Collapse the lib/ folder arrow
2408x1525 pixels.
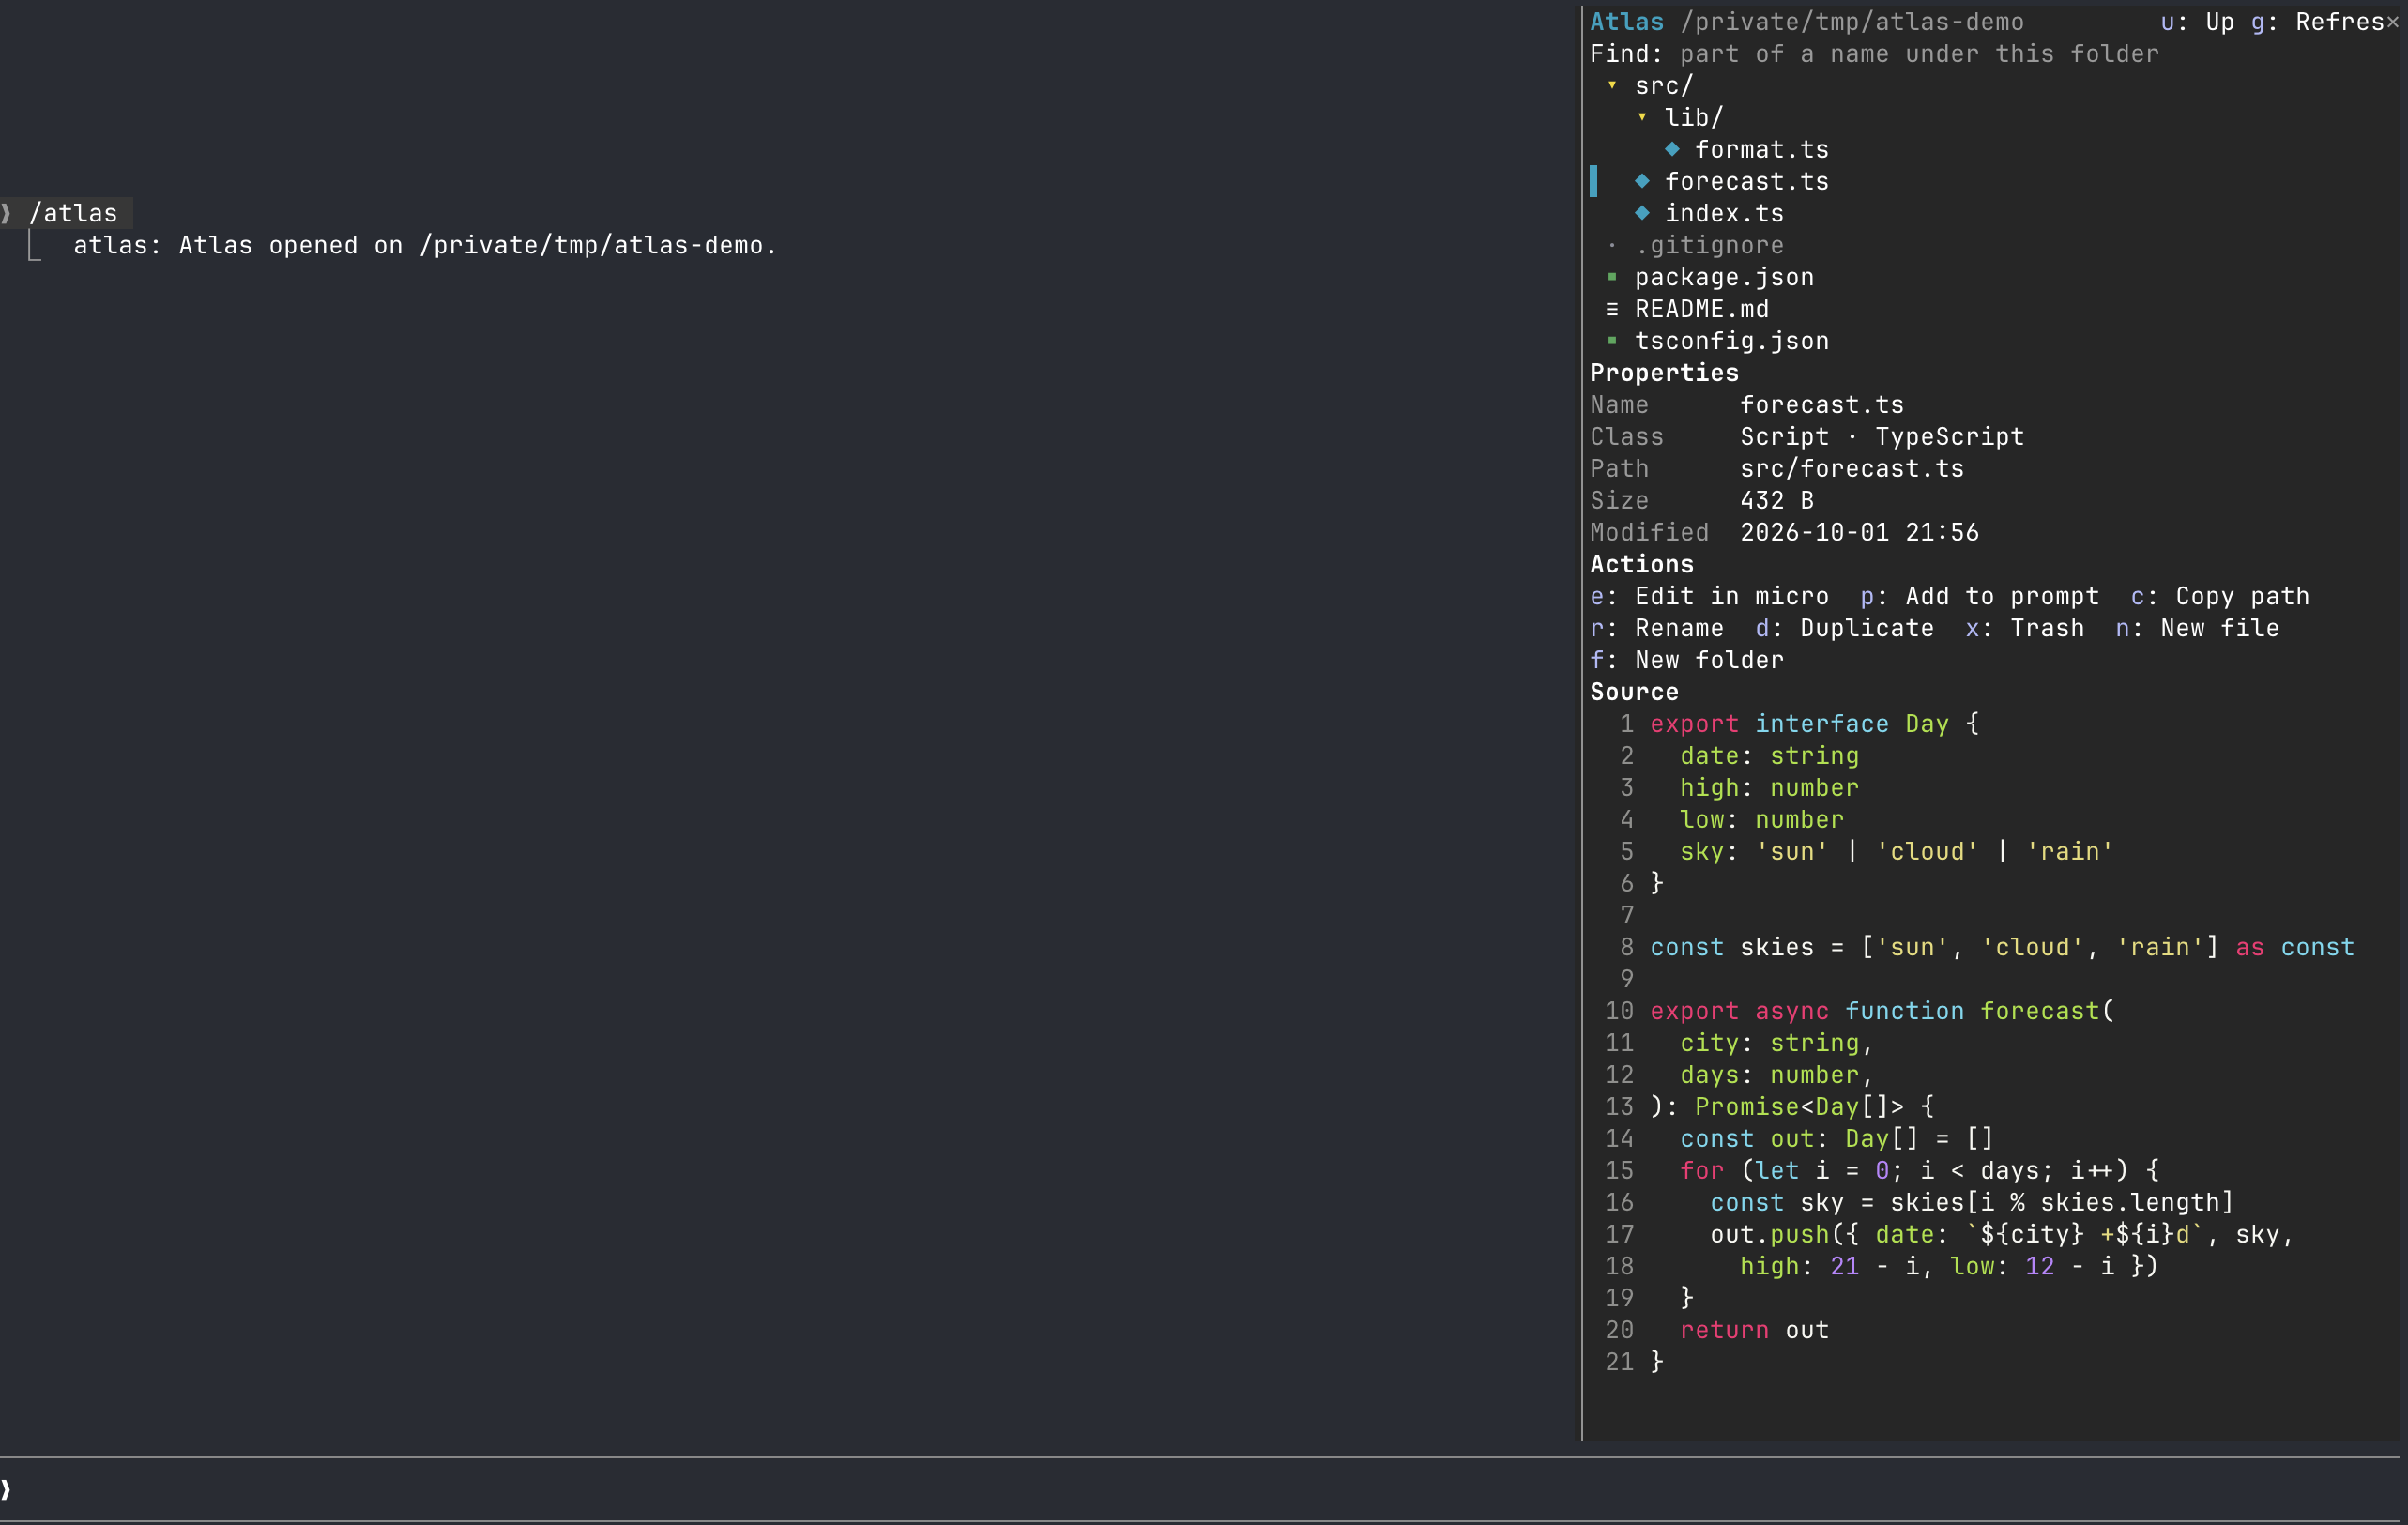(x=1642, y=118)
